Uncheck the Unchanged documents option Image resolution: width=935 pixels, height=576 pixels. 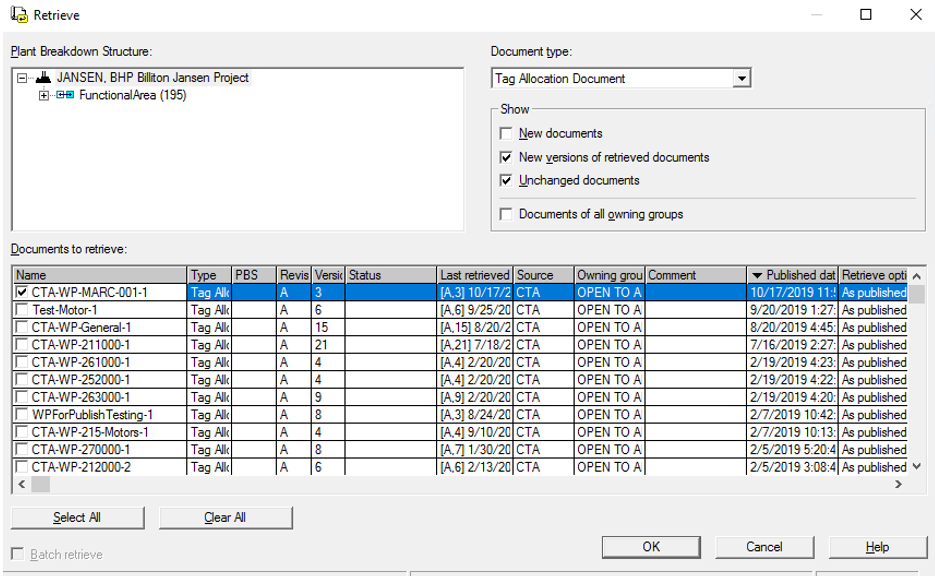pos(506,181)
